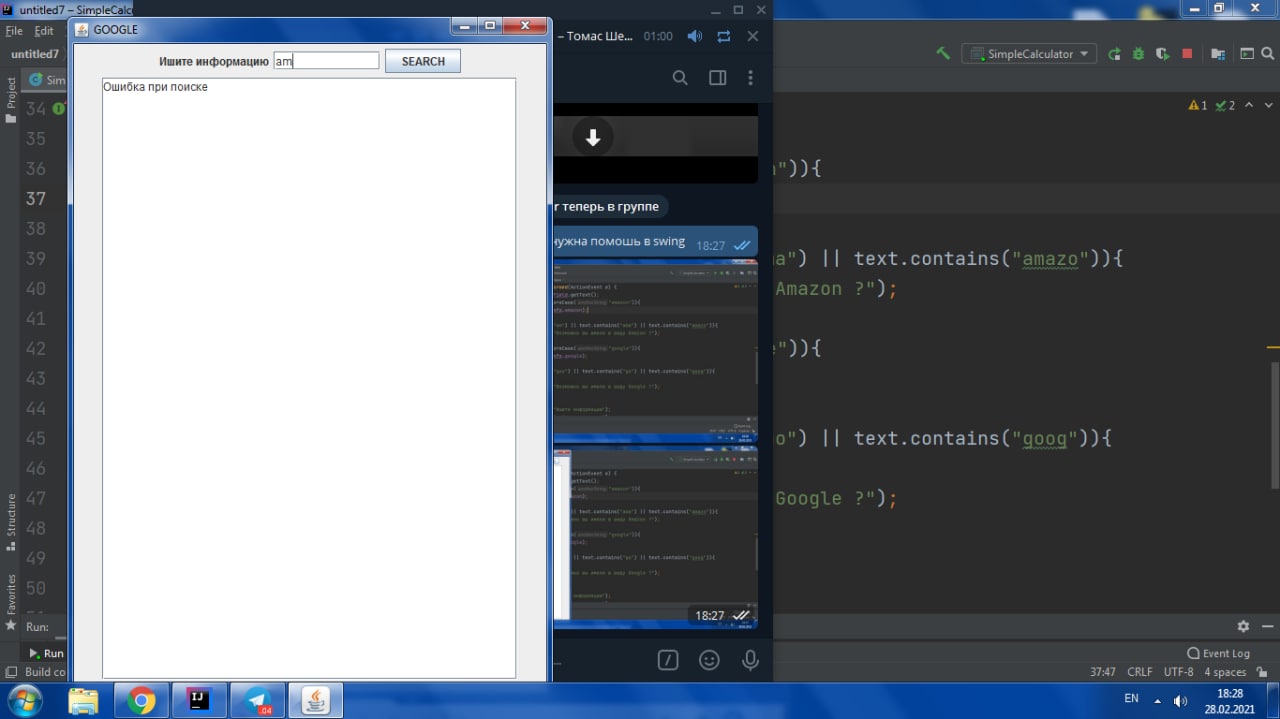Hide the Run panel with minus icon
The height and width of the screenshot is (719, 1280).
pyautogui.click(x=1267, y=626)
